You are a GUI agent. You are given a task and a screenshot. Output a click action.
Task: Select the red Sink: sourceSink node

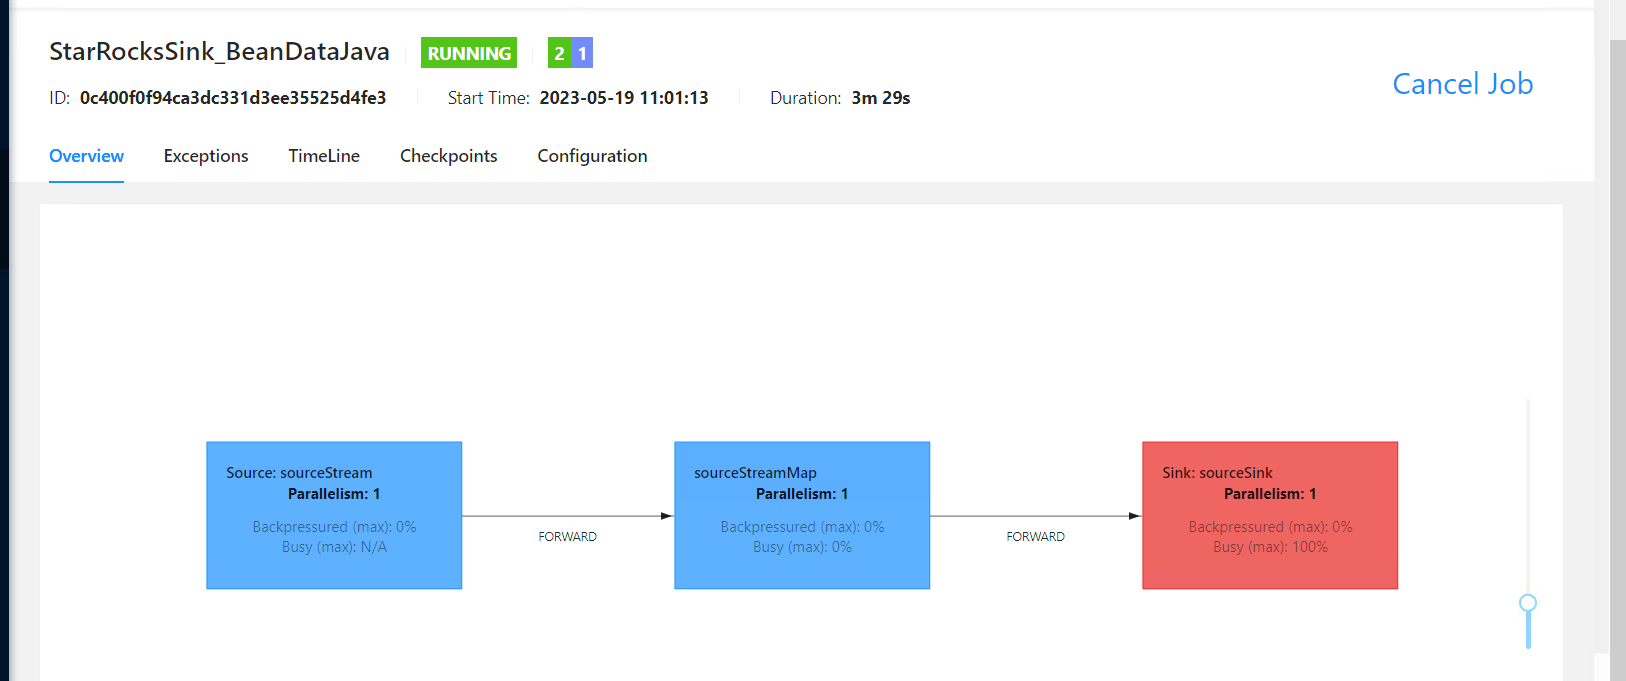pyautogui.click(x=1270, y=515)
